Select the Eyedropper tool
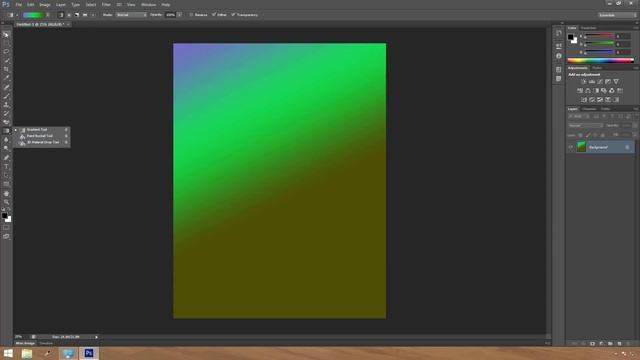Image resolution: width=640 pixels, height=360 pixels. (x=6, y=78)
